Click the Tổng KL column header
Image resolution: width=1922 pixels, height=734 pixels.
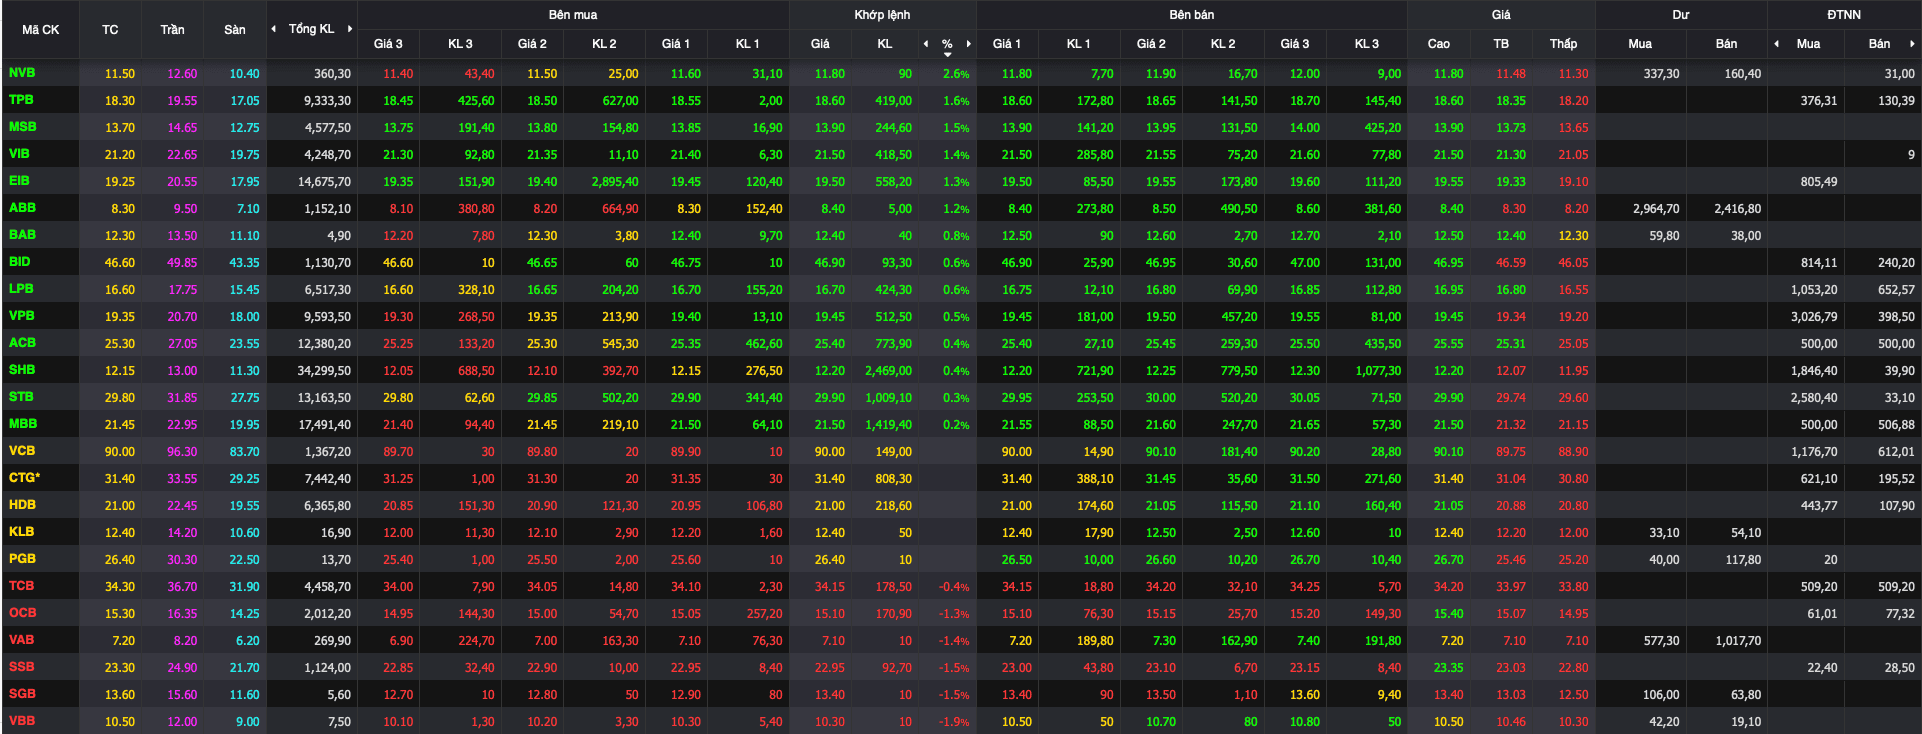312,29
